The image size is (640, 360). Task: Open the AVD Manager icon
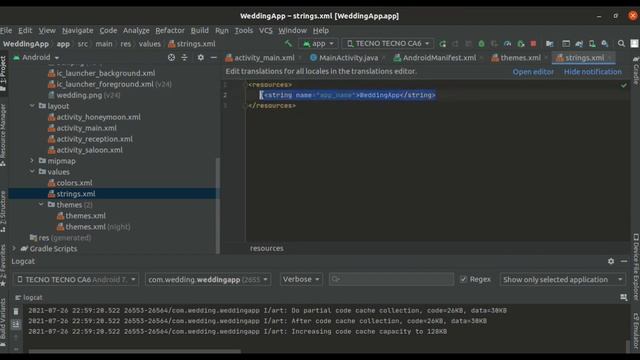(x=592, y=44)
